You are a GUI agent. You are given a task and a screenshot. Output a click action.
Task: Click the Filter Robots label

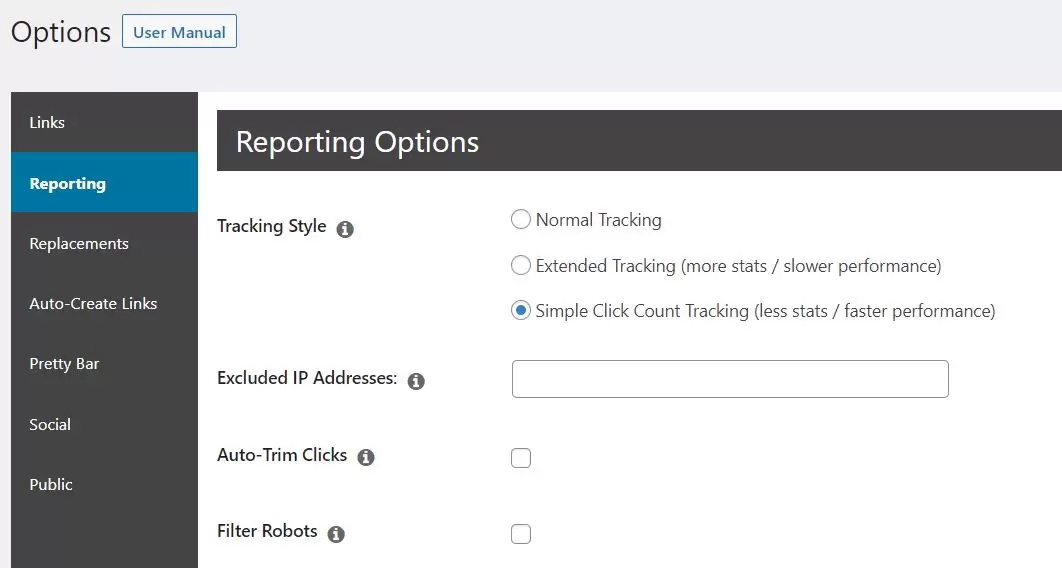tap(267, 531)
